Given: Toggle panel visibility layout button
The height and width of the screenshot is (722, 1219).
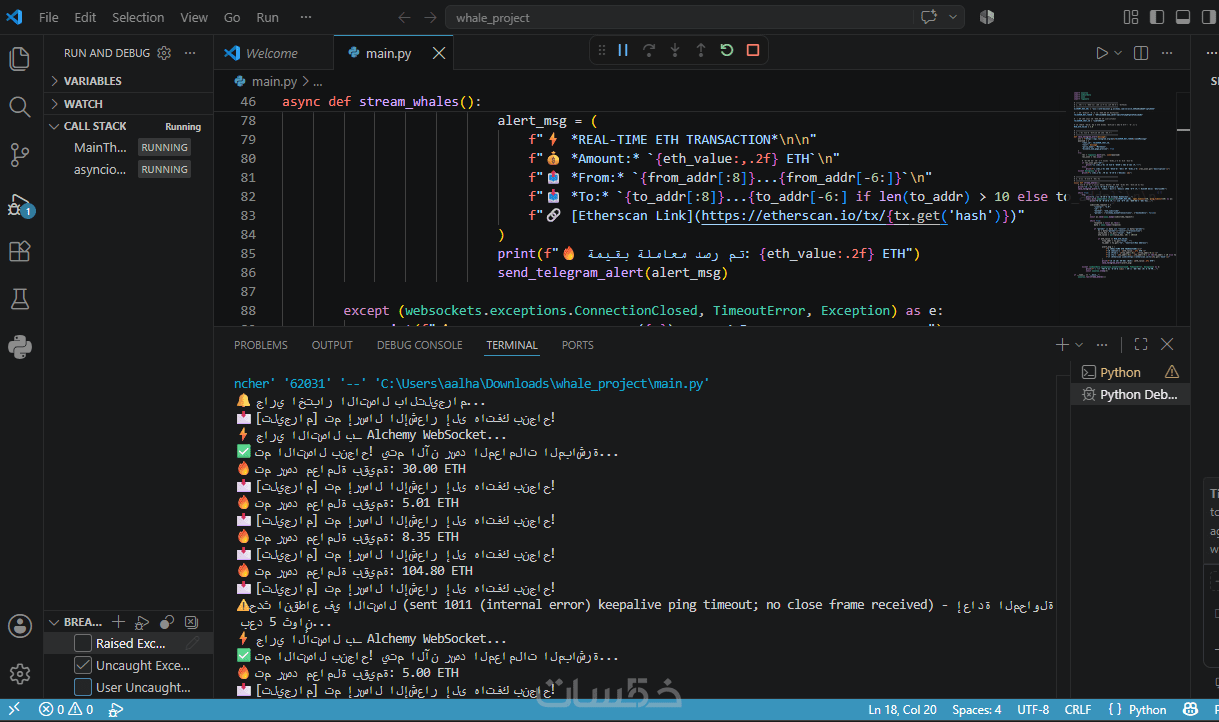Looking at the screenshot, I should coord(1183,17).
